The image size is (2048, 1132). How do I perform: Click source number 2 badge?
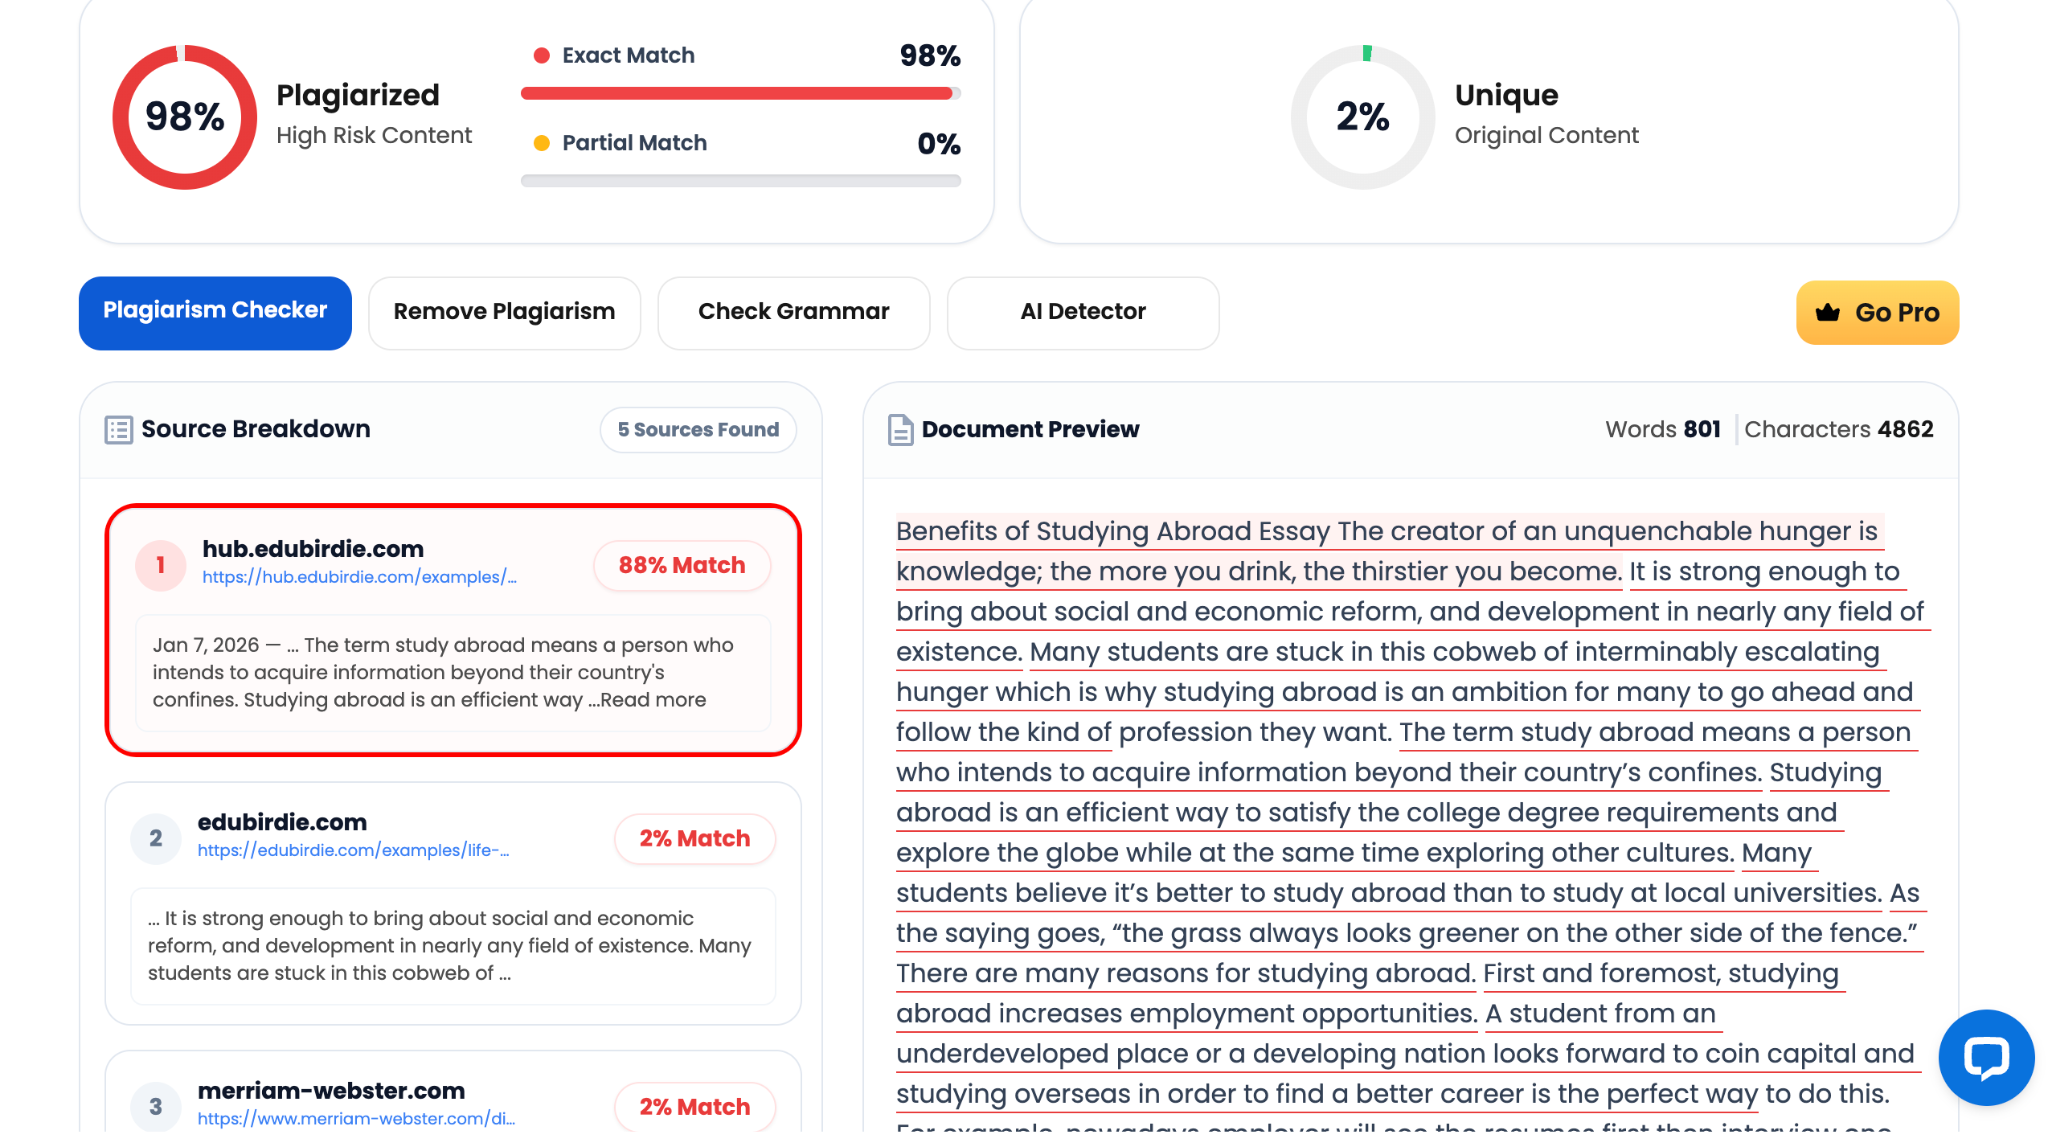[155, 838]
